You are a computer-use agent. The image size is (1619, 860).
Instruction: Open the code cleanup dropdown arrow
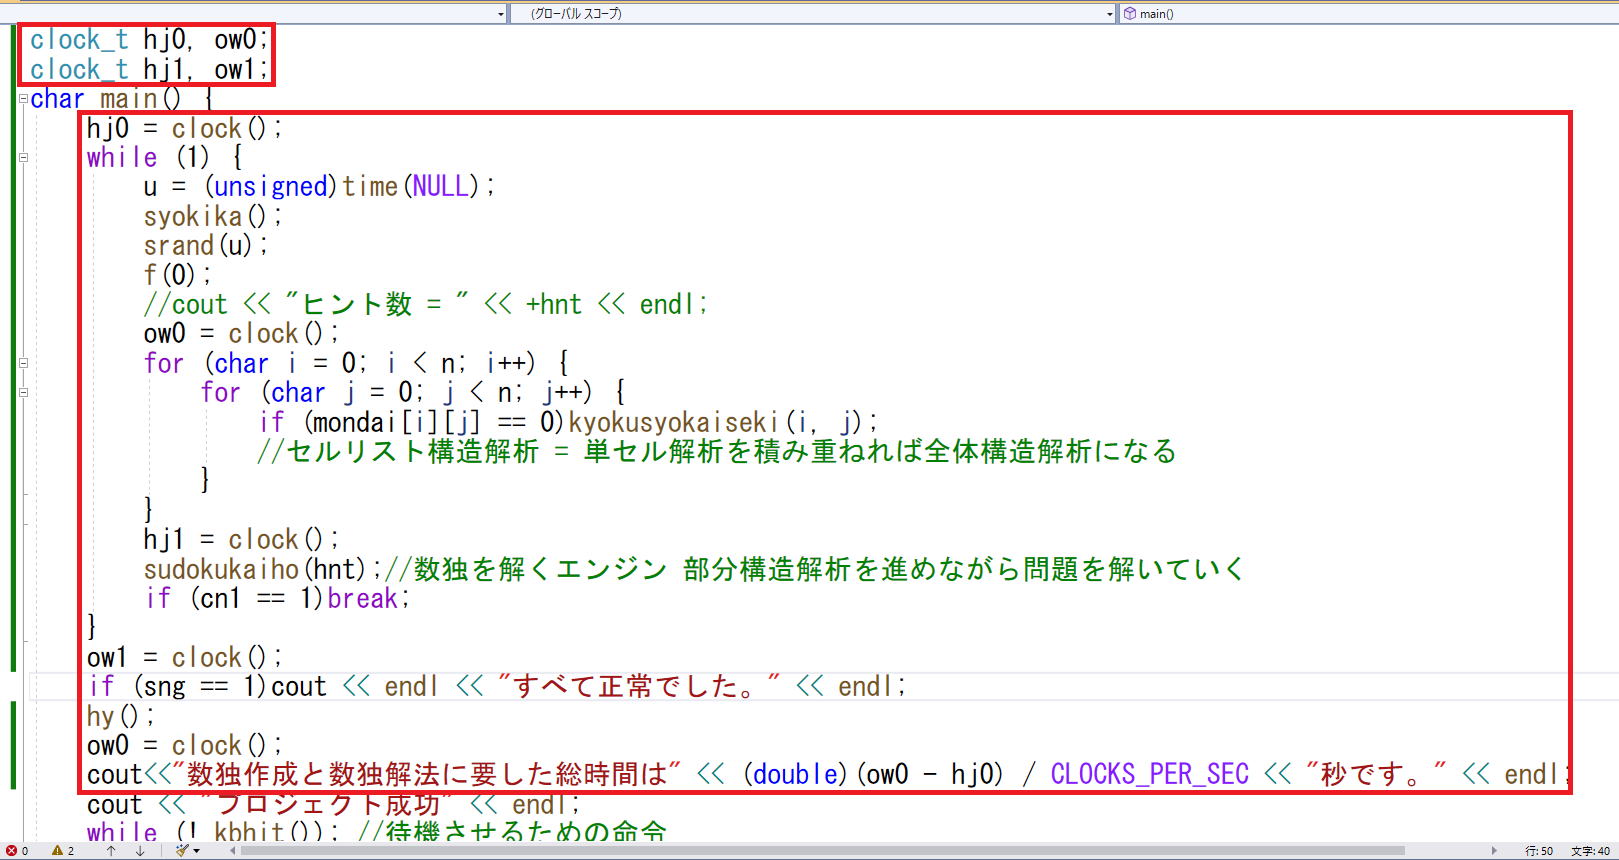197,851
